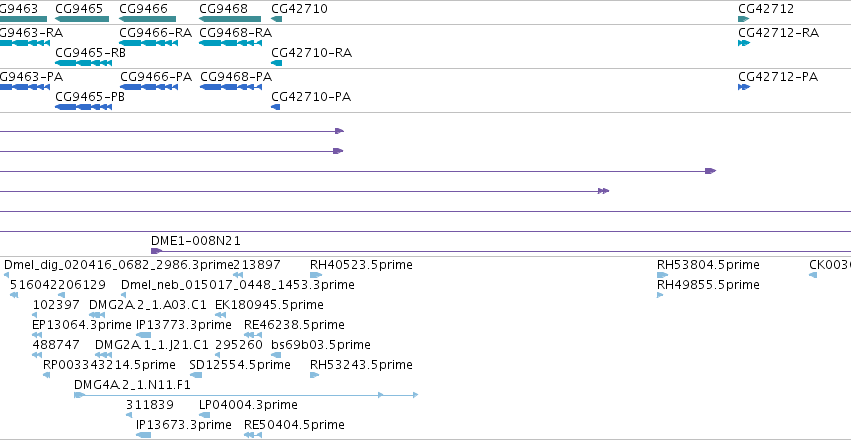Screen dimensions: 851x440
Task: Open EST IP13773.3prime
Action: (x=143, y=335)
